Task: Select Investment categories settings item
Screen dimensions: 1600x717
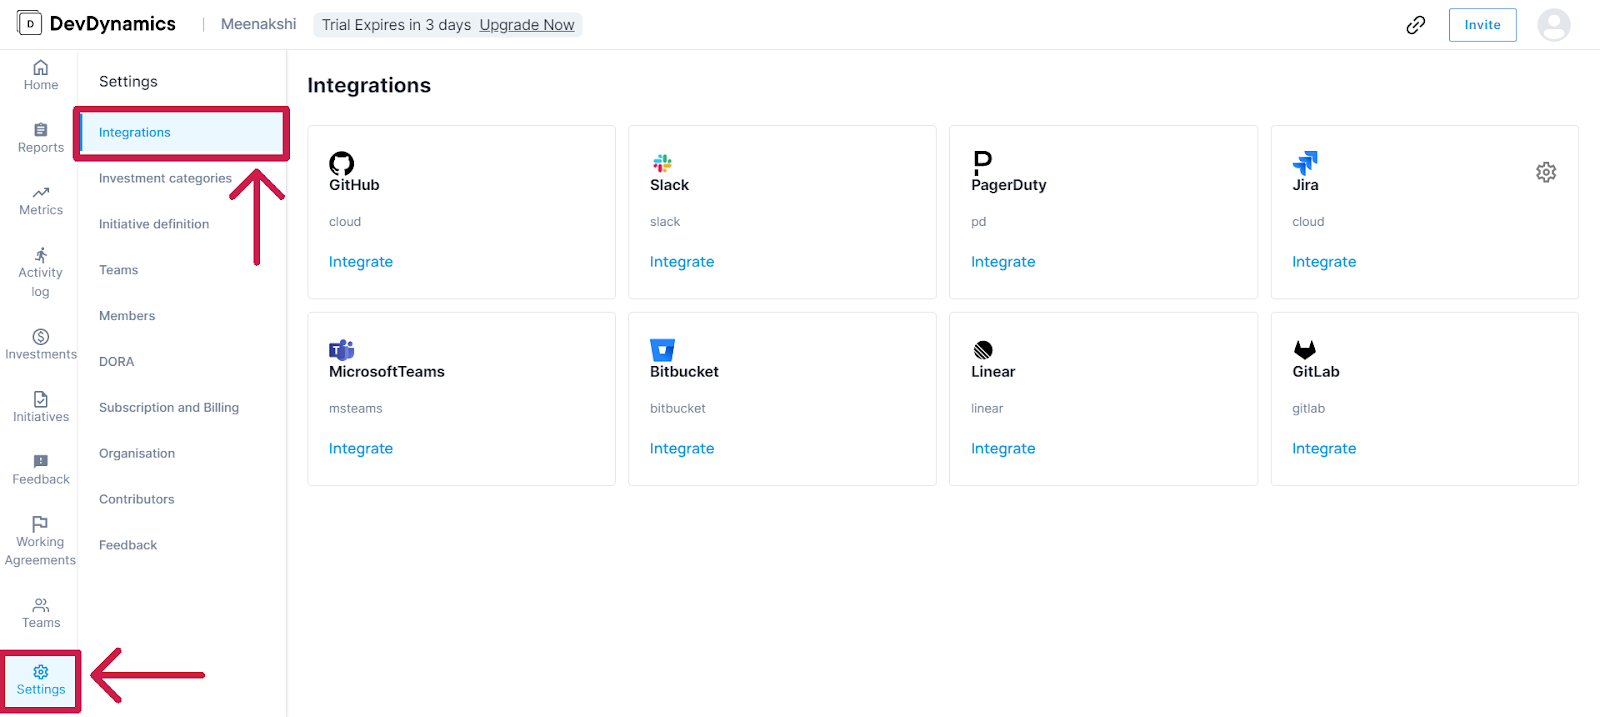Action: (165, 178)
